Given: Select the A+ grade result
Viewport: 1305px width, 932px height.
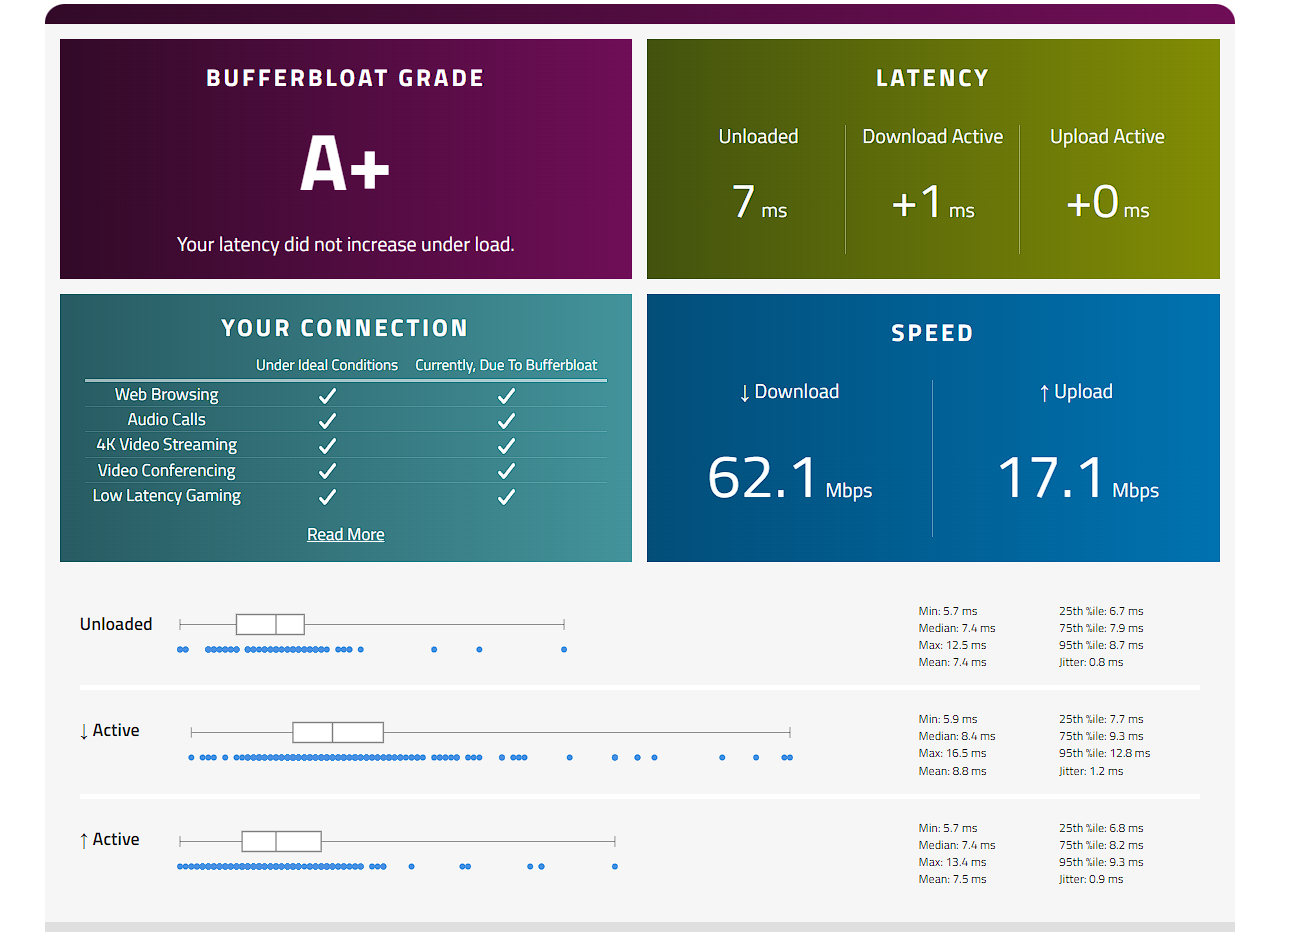Looking at the screenshot, I should (345, 164).
